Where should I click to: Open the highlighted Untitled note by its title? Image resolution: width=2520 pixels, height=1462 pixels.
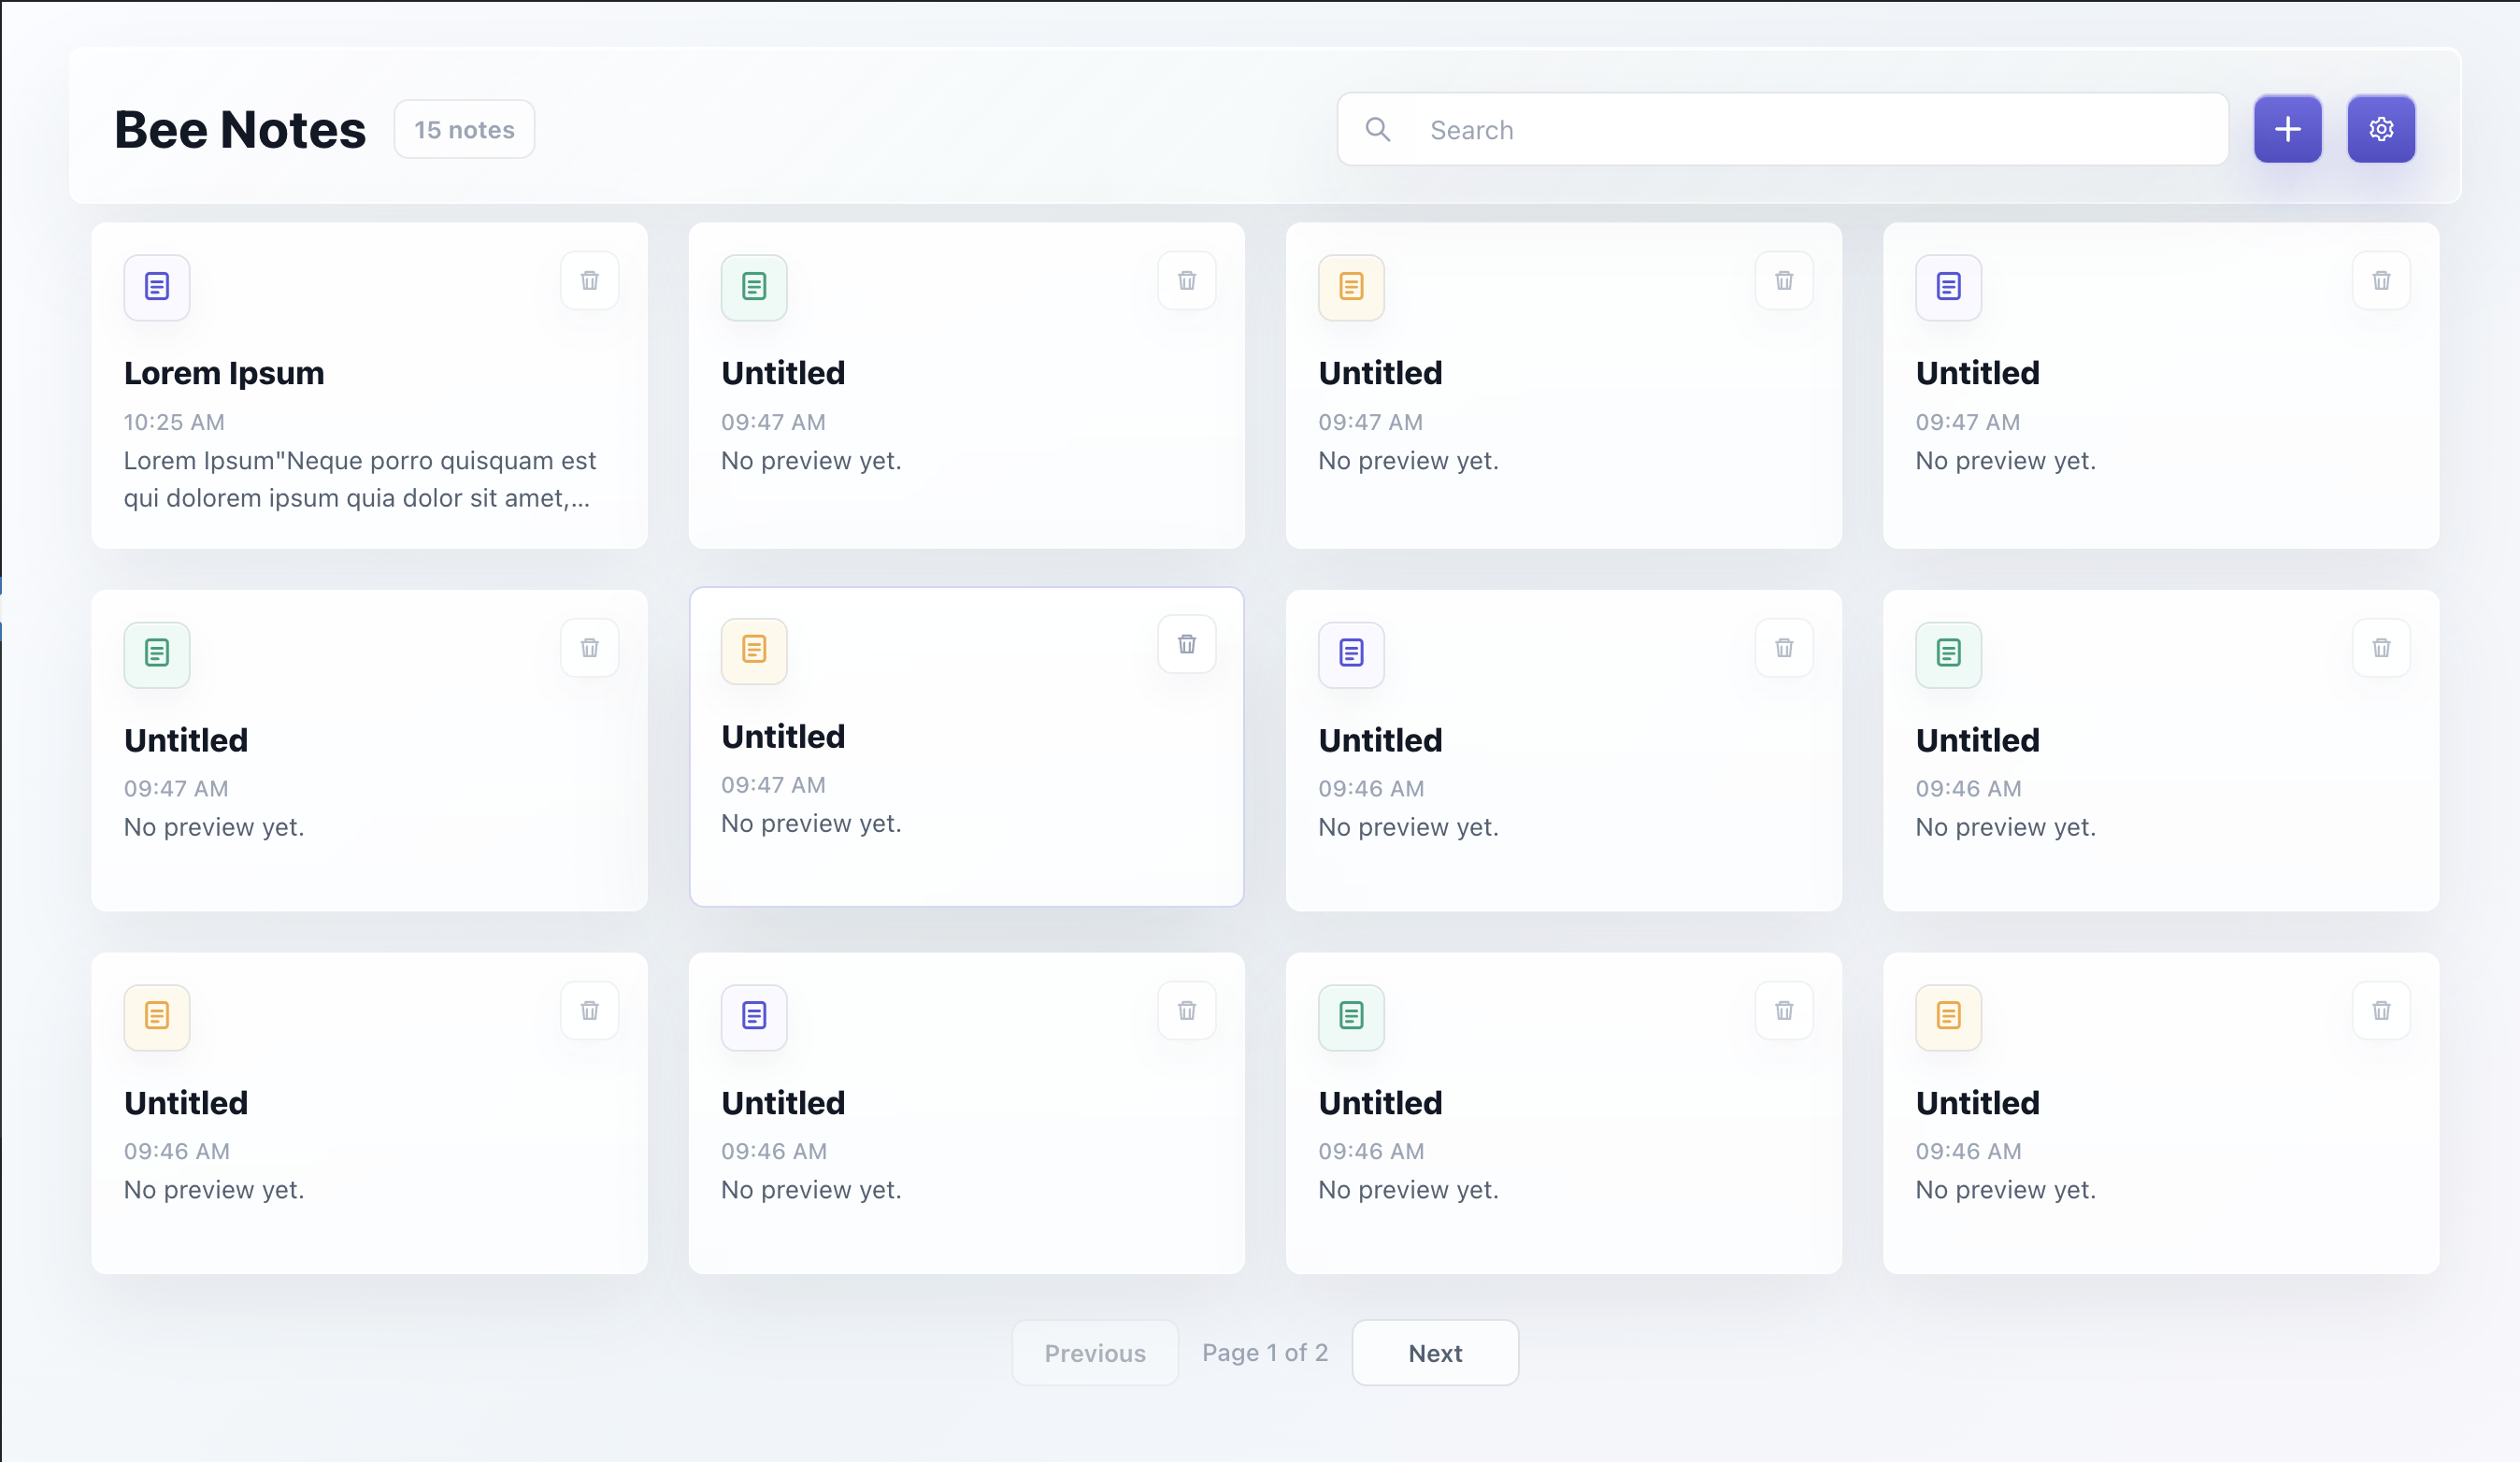click(x=783, y=736)
